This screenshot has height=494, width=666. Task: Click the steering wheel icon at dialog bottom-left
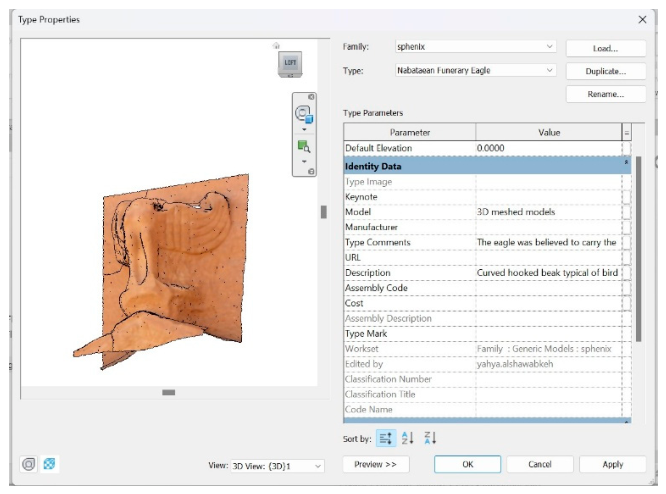click(29, 464)
